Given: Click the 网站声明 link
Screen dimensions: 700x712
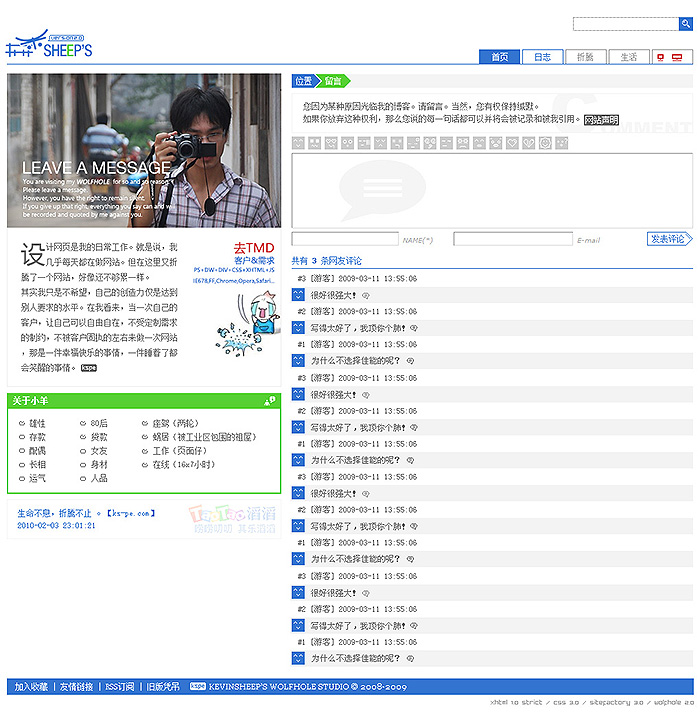Looking at the screenshot, I should pos(601,120).
